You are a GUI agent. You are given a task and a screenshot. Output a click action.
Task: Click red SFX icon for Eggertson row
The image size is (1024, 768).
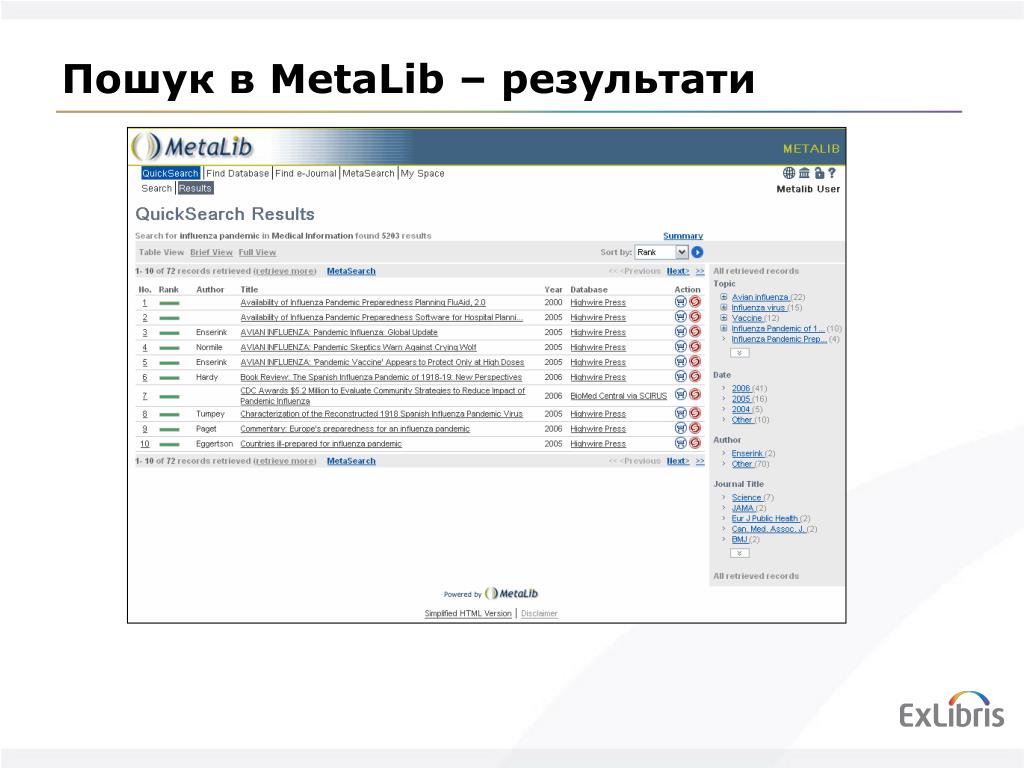[x=695, y=443]
